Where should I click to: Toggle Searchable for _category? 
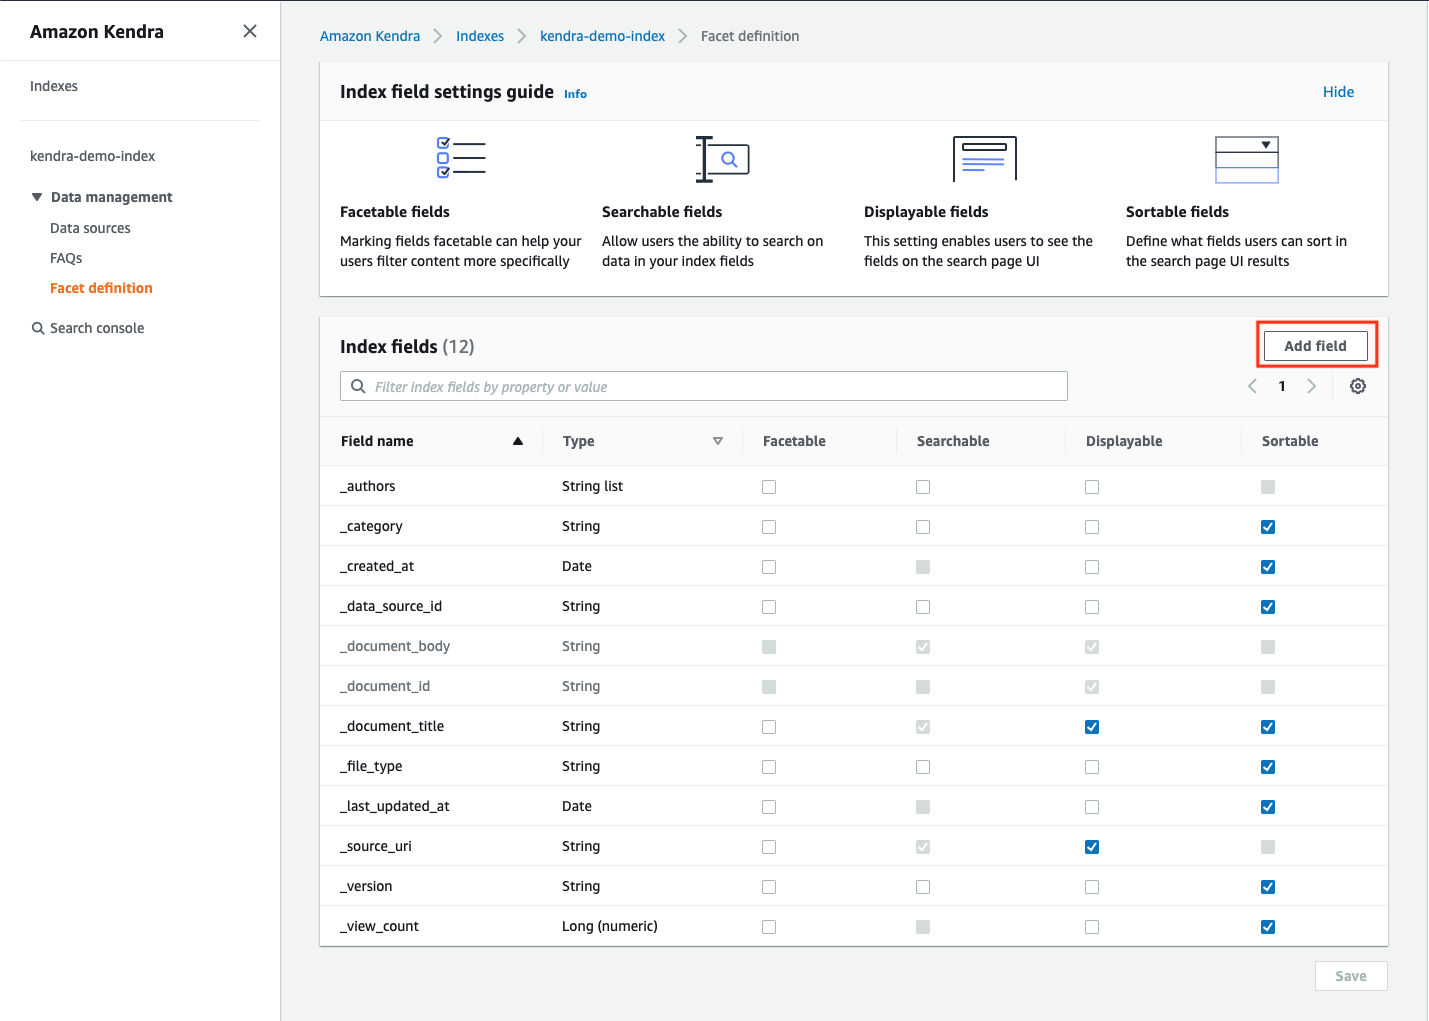coord(923,527)
